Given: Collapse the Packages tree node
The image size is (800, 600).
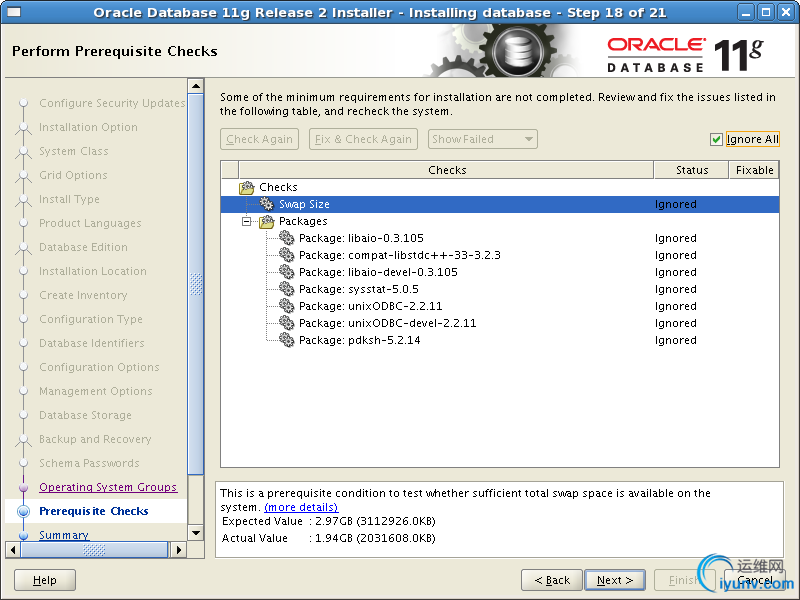Looking at the screenshot, I should click(x=247, y=221).
